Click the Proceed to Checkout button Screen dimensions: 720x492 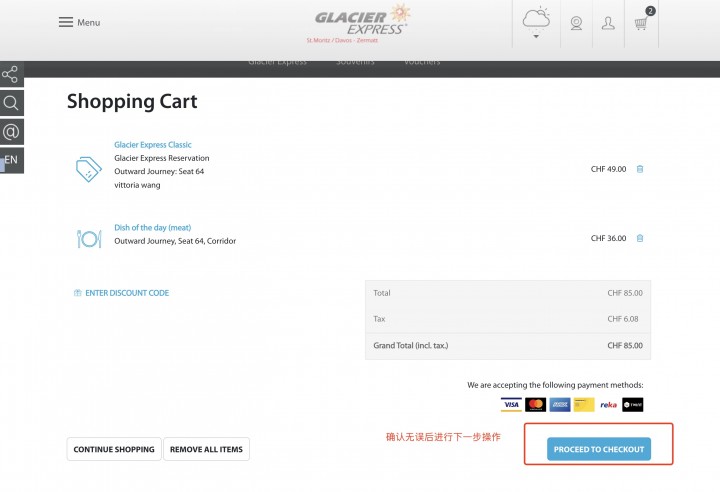(x=599, y=449)
